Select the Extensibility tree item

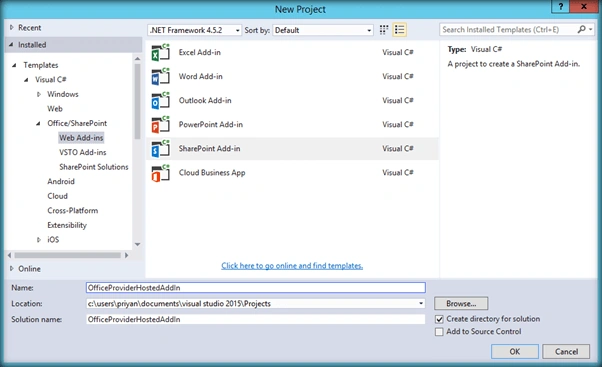click(67, 225)
